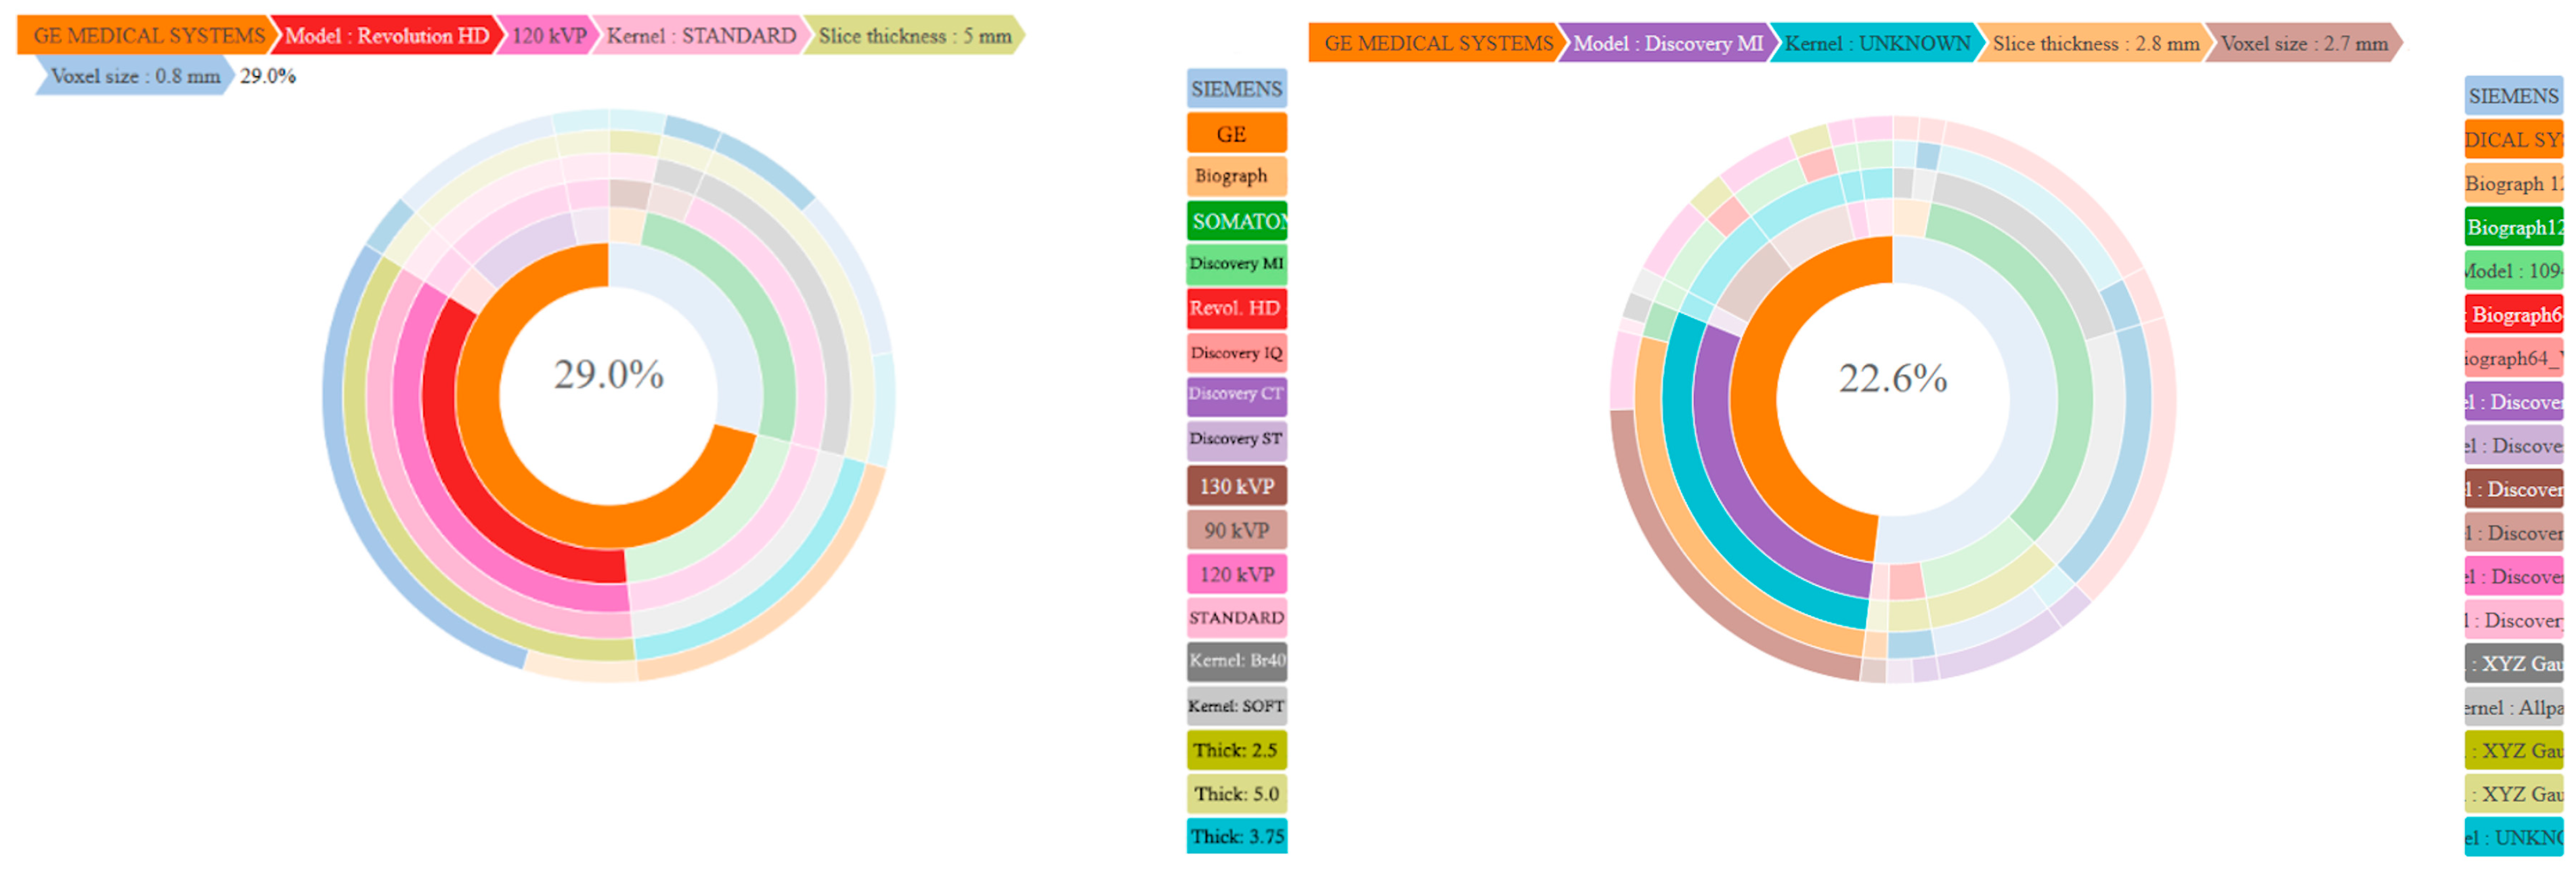
Task: Select the green Biograph12 swatch in far-right legend
Action: tap(2514, 227)
